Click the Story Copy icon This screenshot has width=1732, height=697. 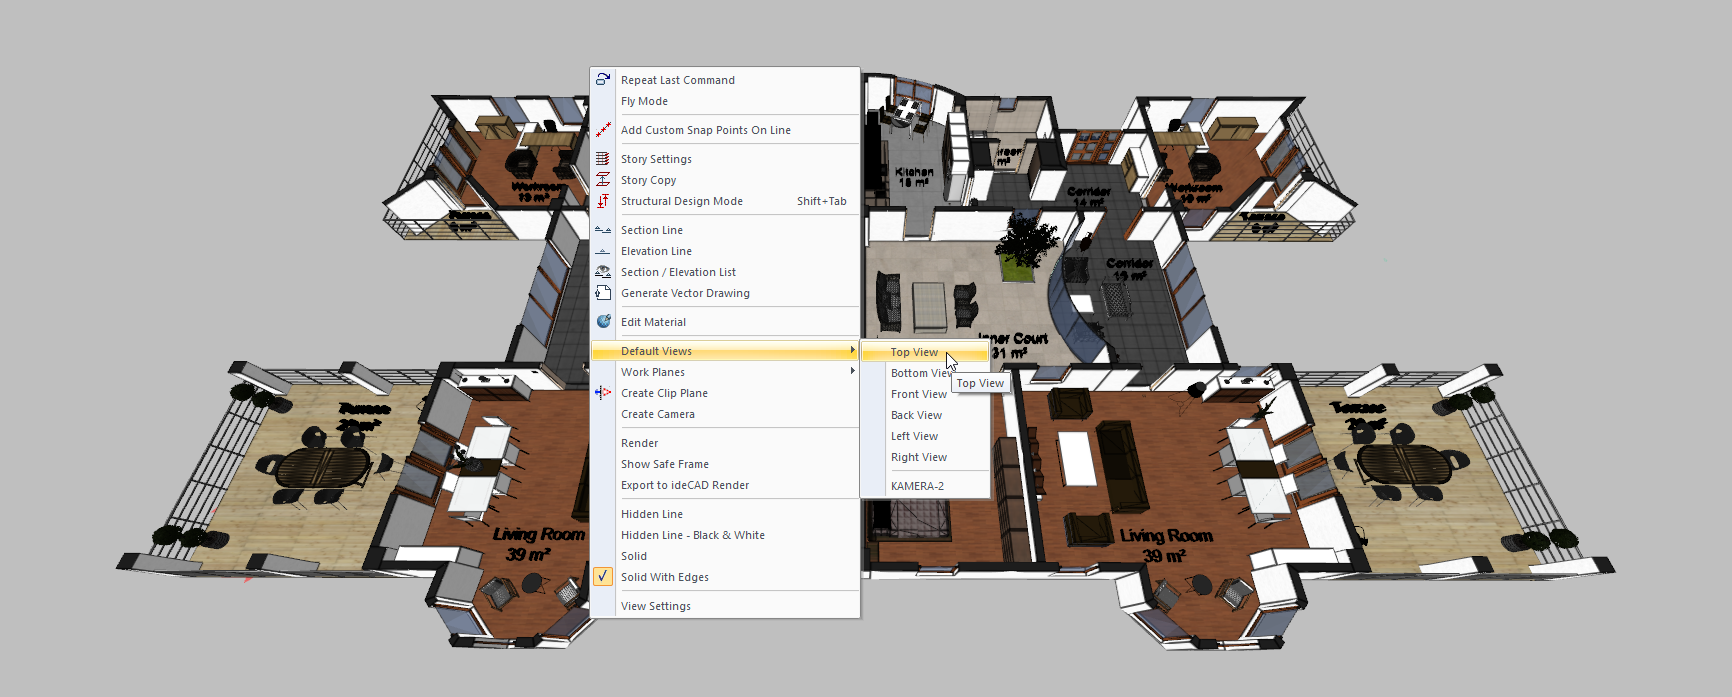point(603,180)
